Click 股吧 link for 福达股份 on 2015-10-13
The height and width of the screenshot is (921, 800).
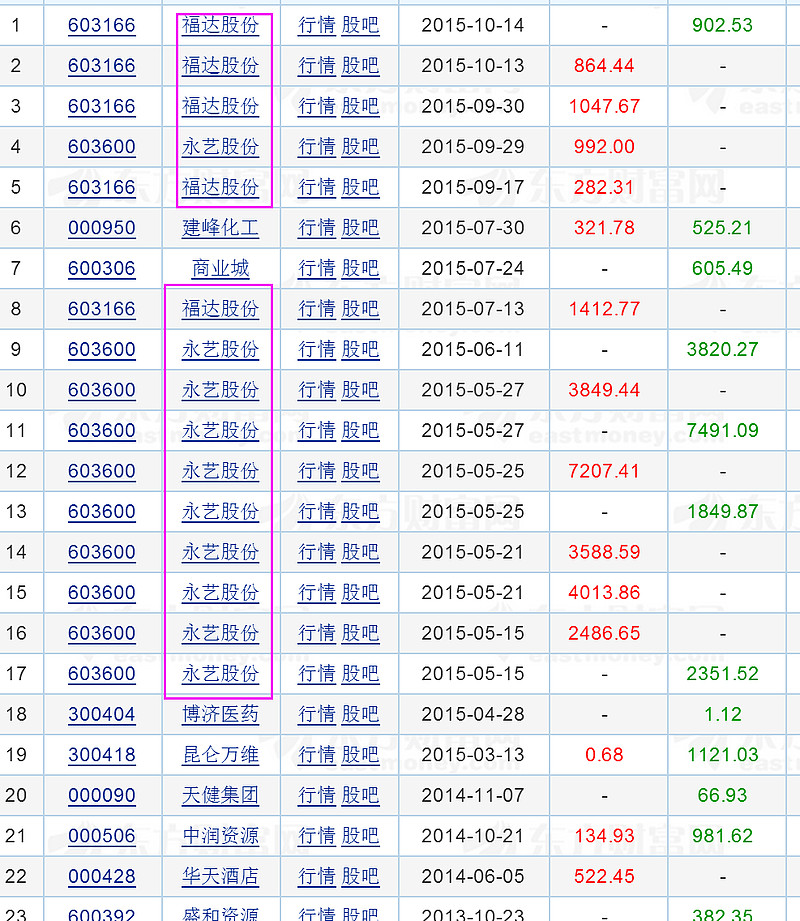coord(360,66)
